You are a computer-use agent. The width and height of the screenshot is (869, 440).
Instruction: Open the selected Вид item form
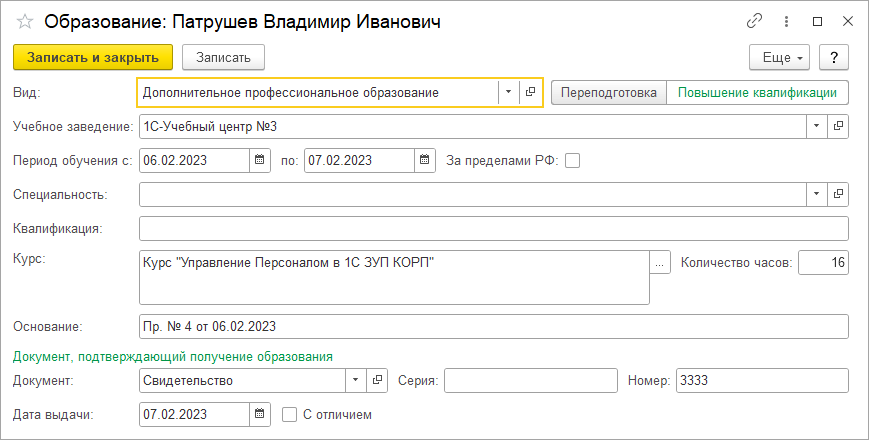(x=530, y=92)
